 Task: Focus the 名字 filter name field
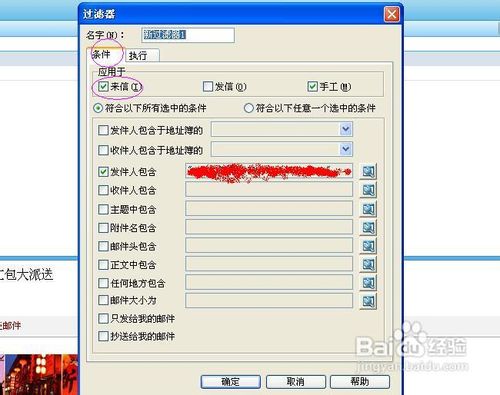pos(188,35)
